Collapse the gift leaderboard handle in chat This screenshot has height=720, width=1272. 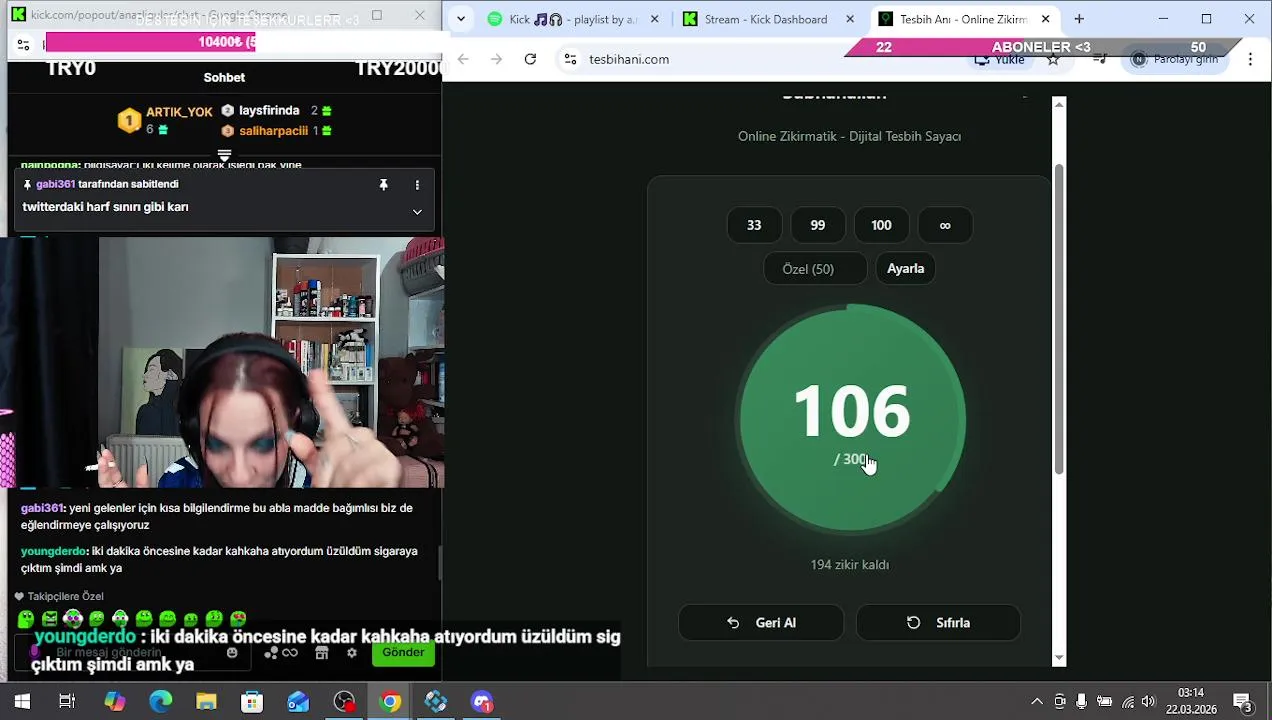click(x=224, y=155)
